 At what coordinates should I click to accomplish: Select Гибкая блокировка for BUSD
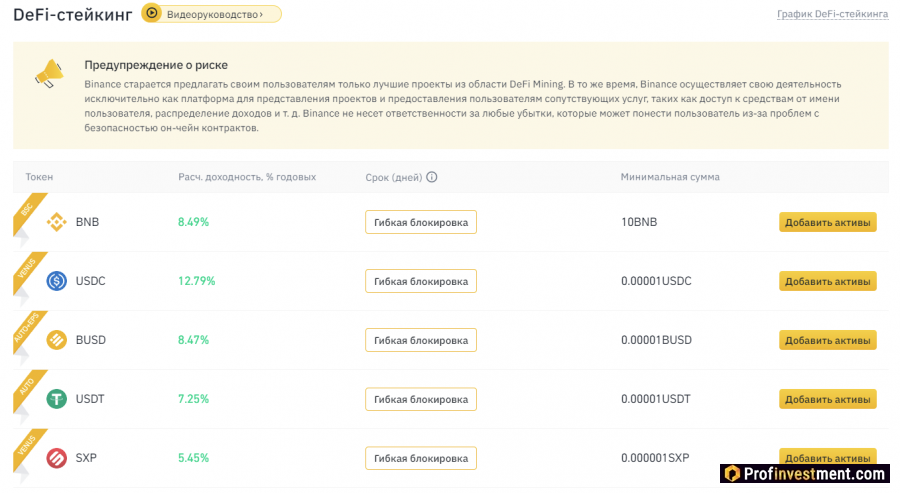[421, 340]
